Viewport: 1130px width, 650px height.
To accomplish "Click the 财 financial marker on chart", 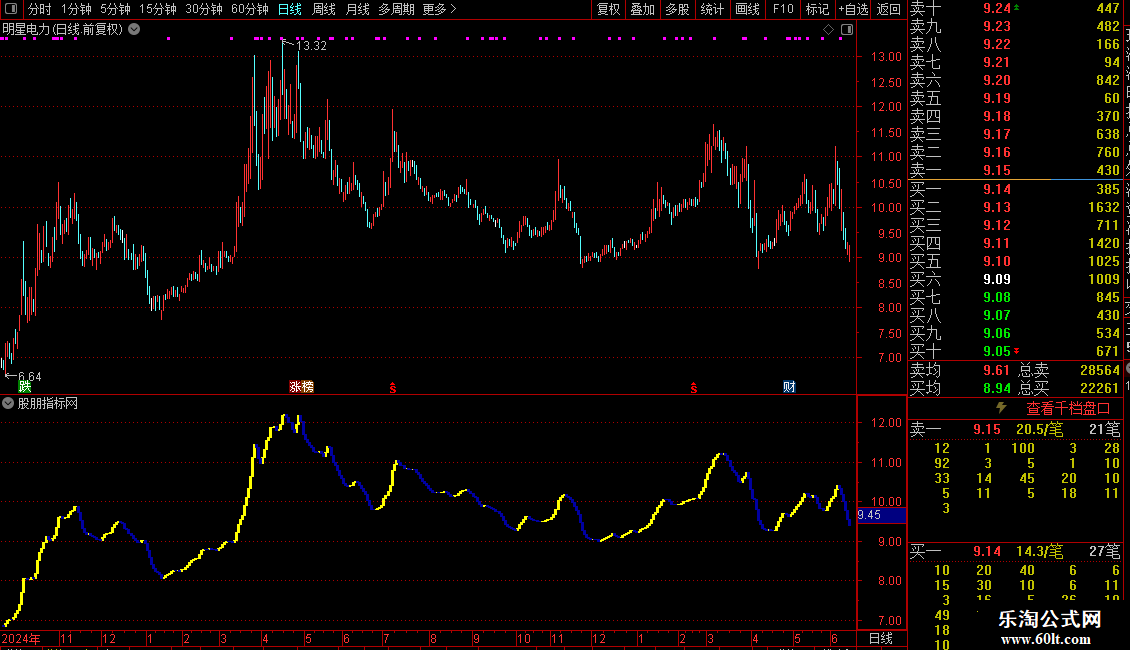I will (789, 387).
